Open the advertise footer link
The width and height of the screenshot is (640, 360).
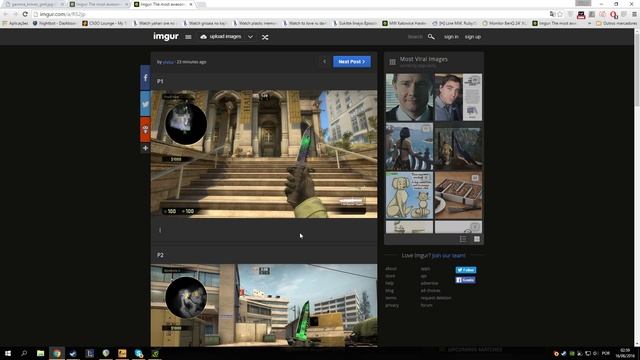pyautogui.click(x=429, y=283)
